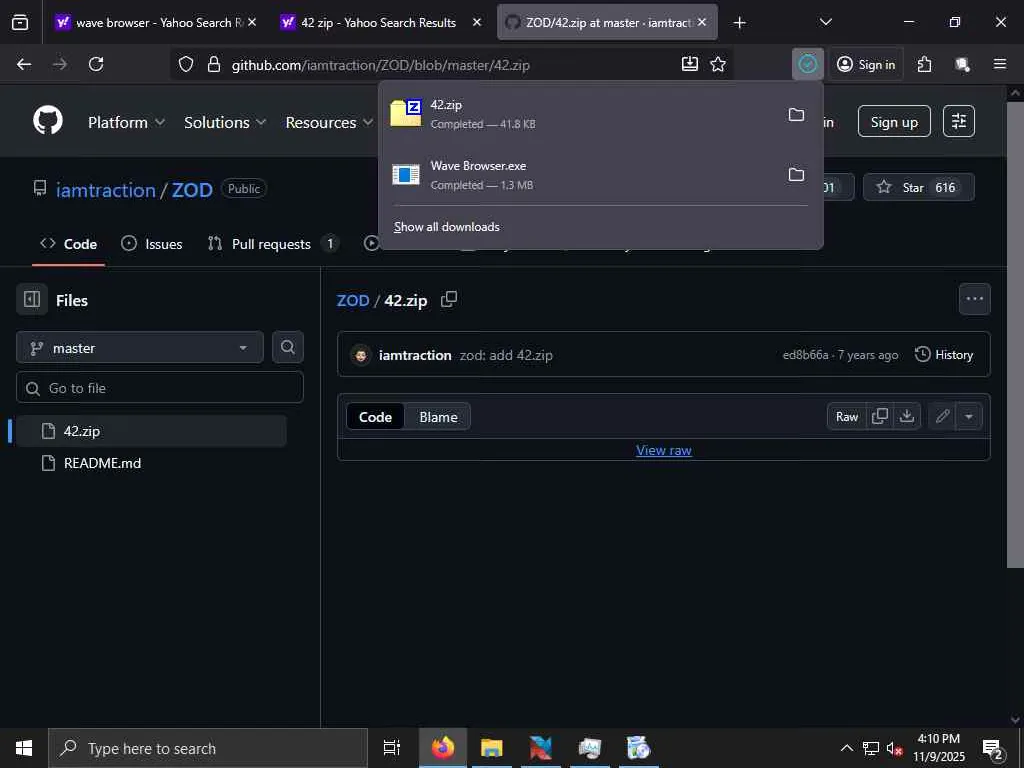Screen dimensions: 1024x768
Task: Expand the Platform navigation menu
Action: (x=126, y=122)
